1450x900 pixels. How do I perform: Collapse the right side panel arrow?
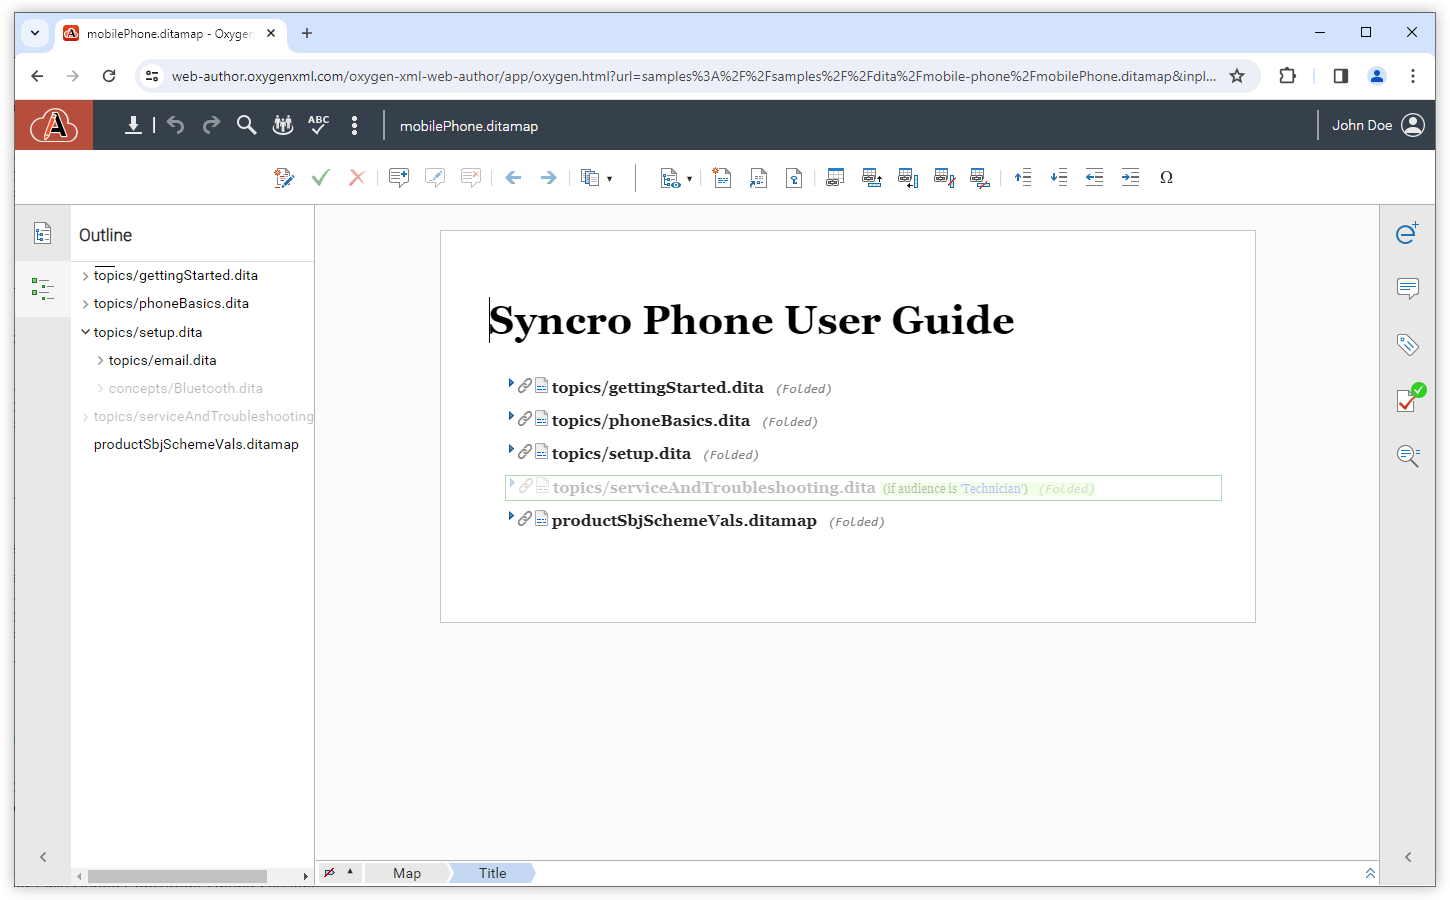click(x=1408, y=857)
